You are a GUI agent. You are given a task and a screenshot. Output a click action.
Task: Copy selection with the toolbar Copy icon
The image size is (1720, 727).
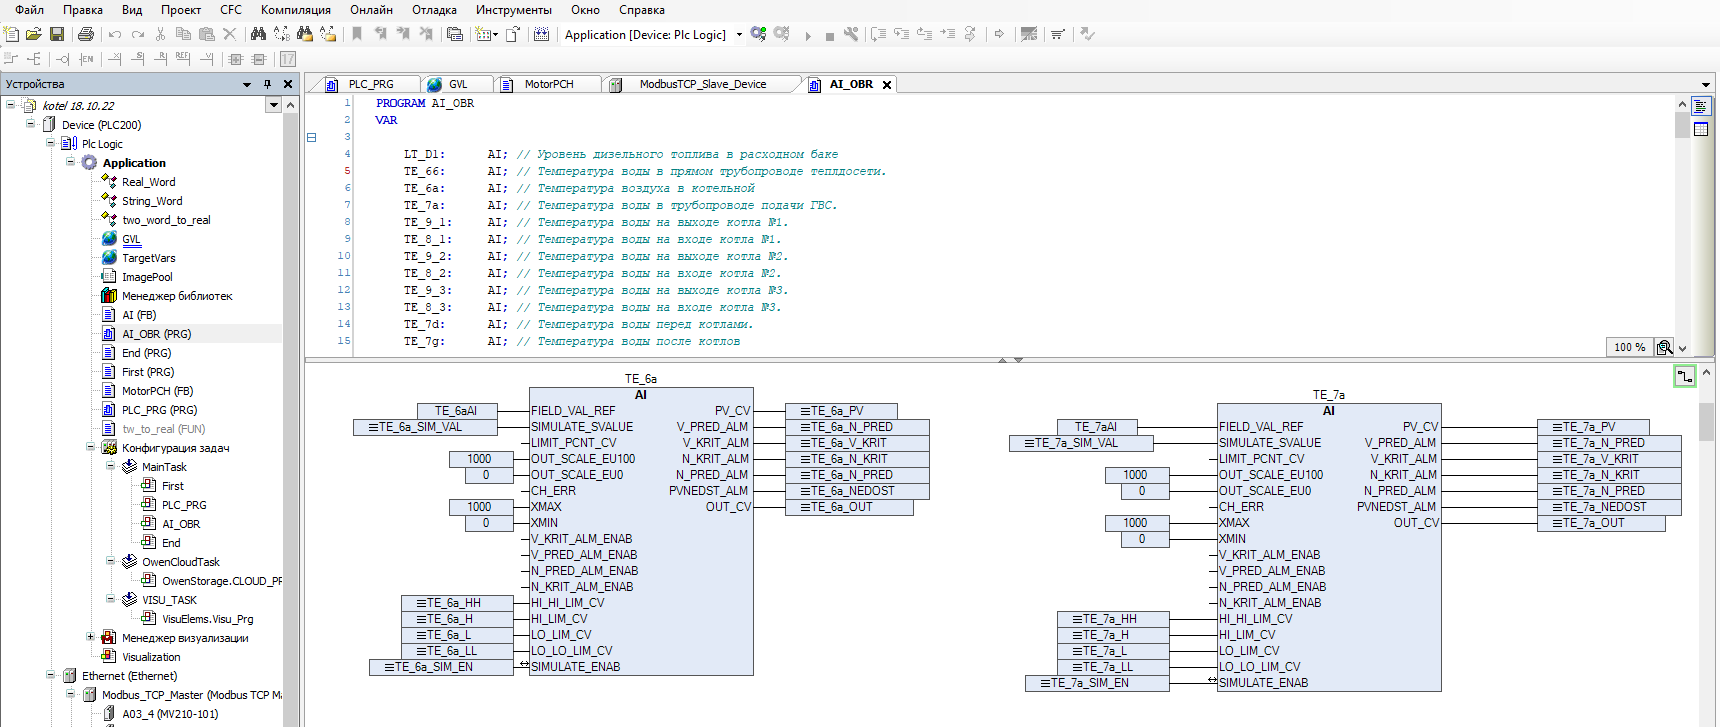183,34
